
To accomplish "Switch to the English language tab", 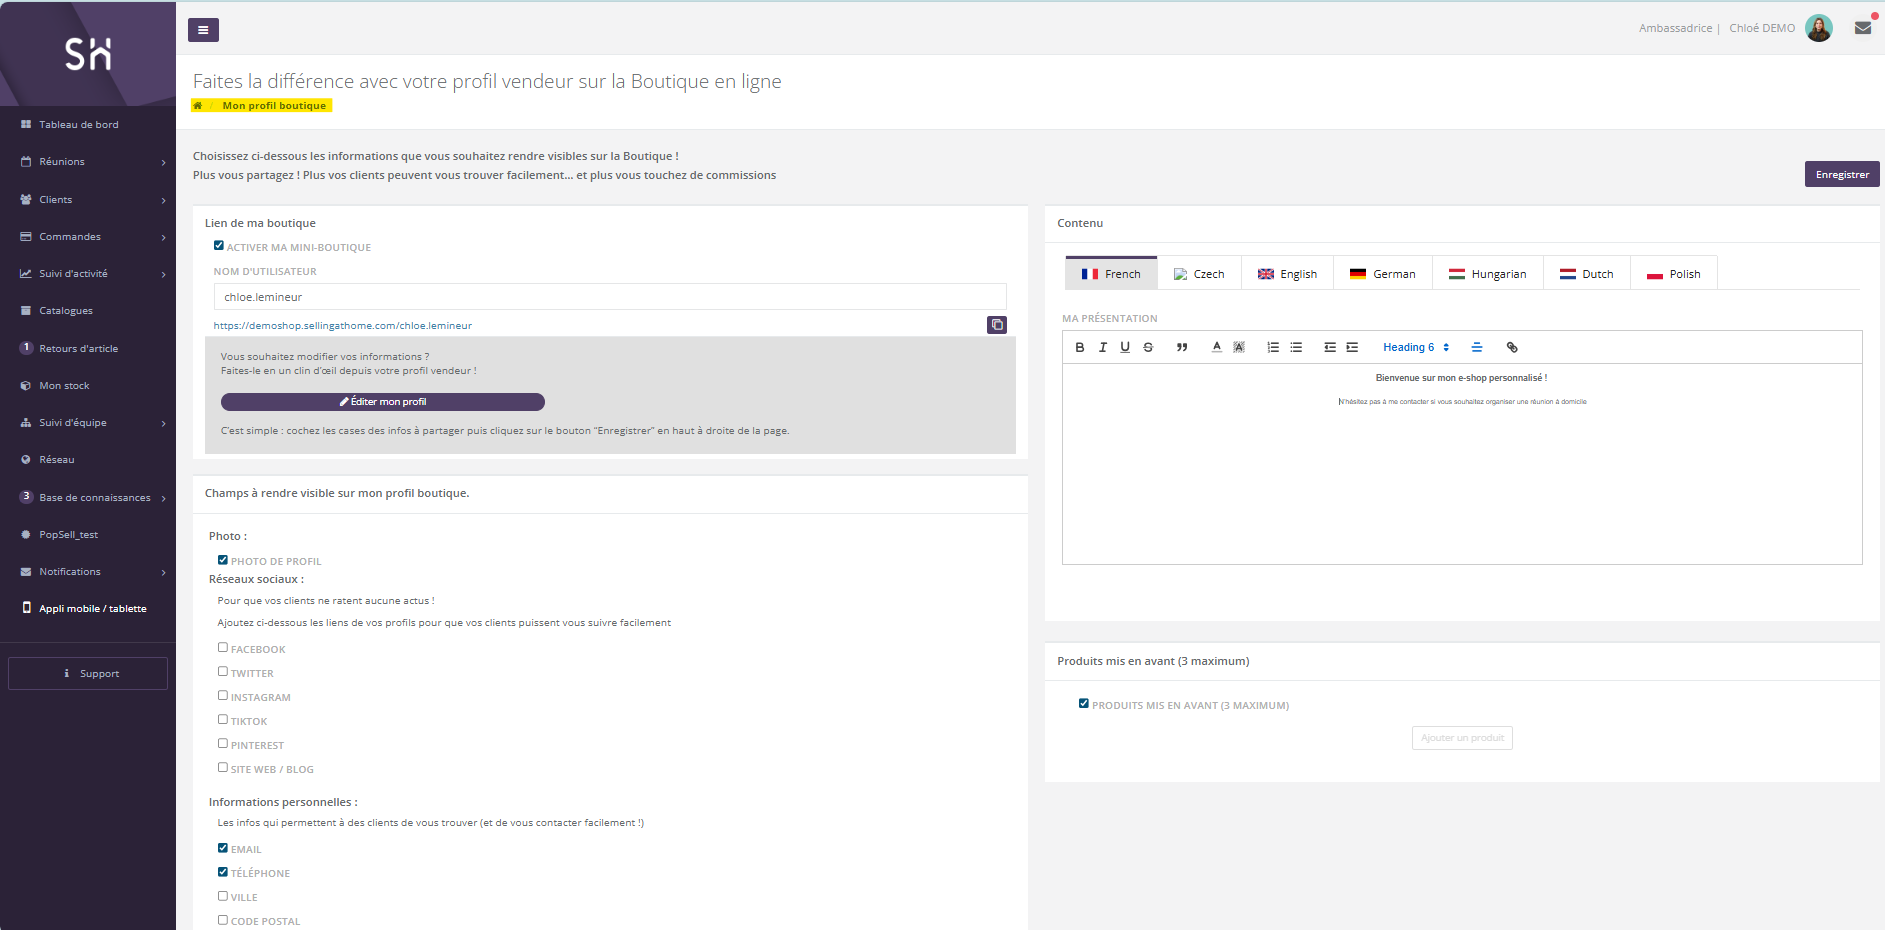I will click(x=1287, y=274).
